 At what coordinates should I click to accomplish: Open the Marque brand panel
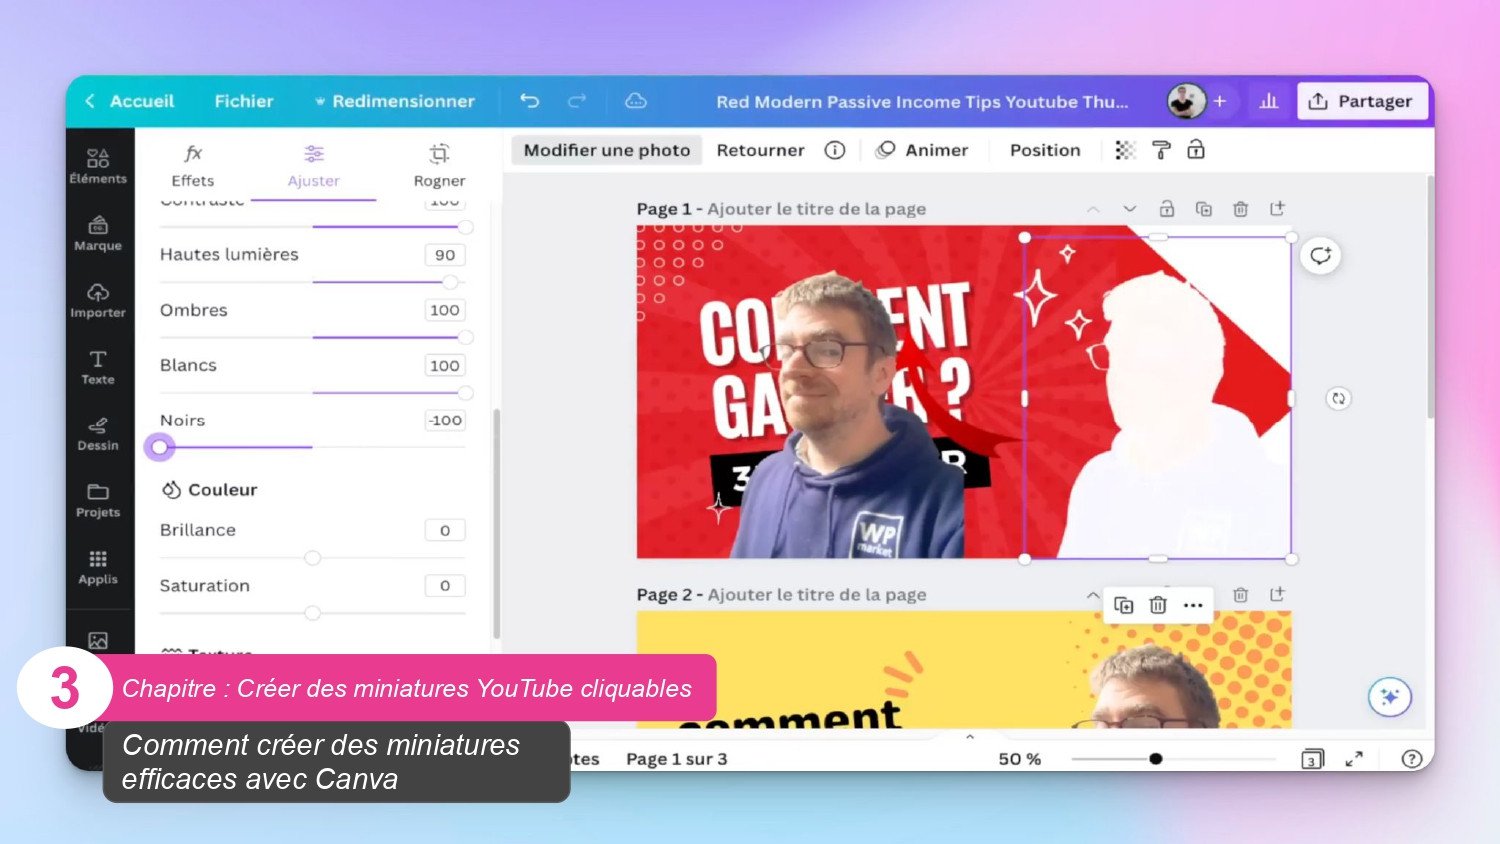[x=98, y=233]
